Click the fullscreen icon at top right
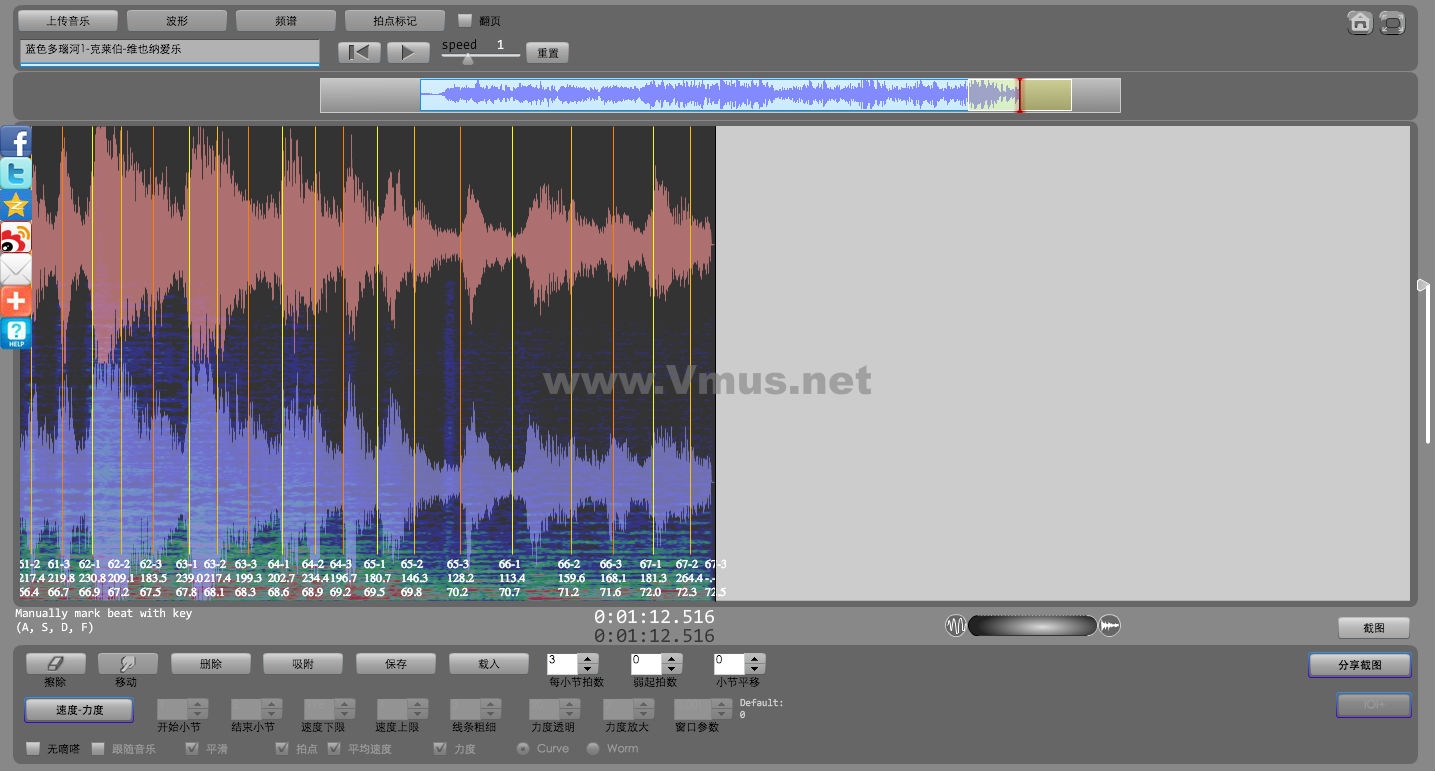Image resolution: width=1435 pixels, height=771 pixels. click(1392, 23)
